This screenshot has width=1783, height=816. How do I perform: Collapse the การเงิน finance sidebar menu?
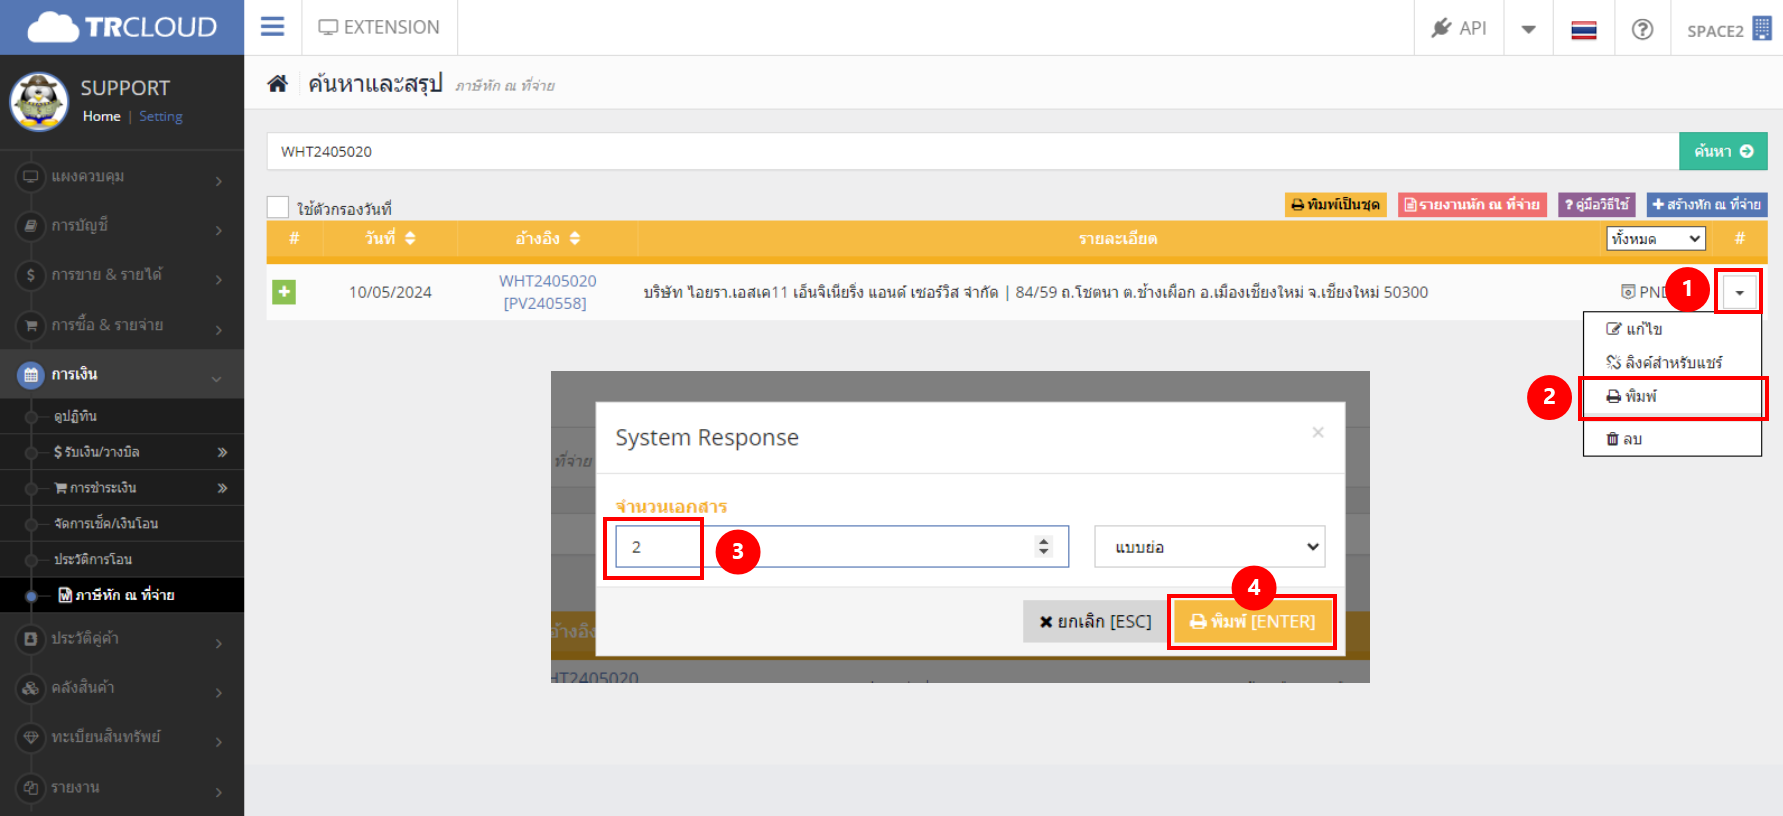(x=122, y=374)
